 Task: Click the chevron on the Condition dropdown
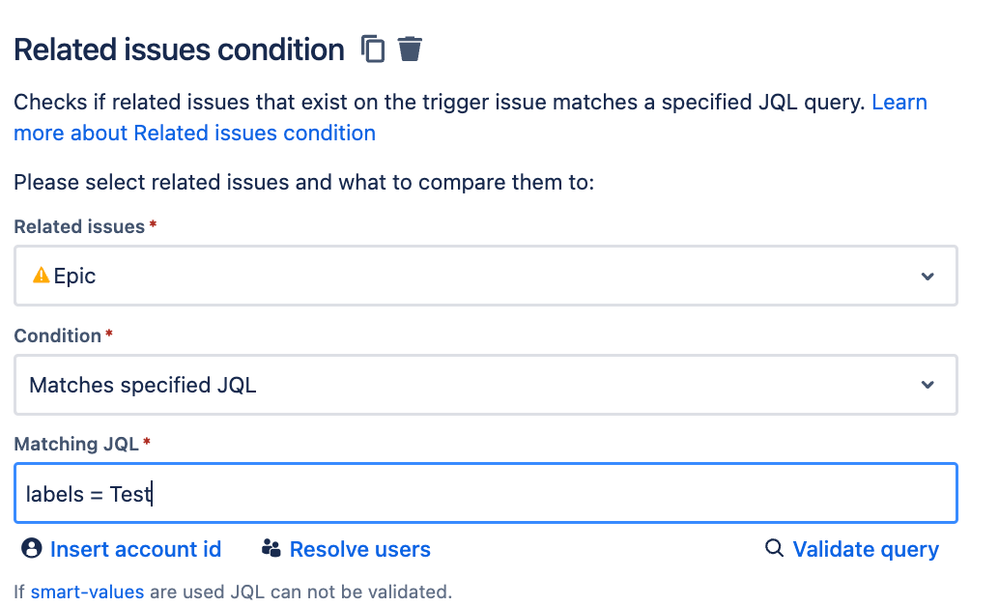tap(928, 385)
